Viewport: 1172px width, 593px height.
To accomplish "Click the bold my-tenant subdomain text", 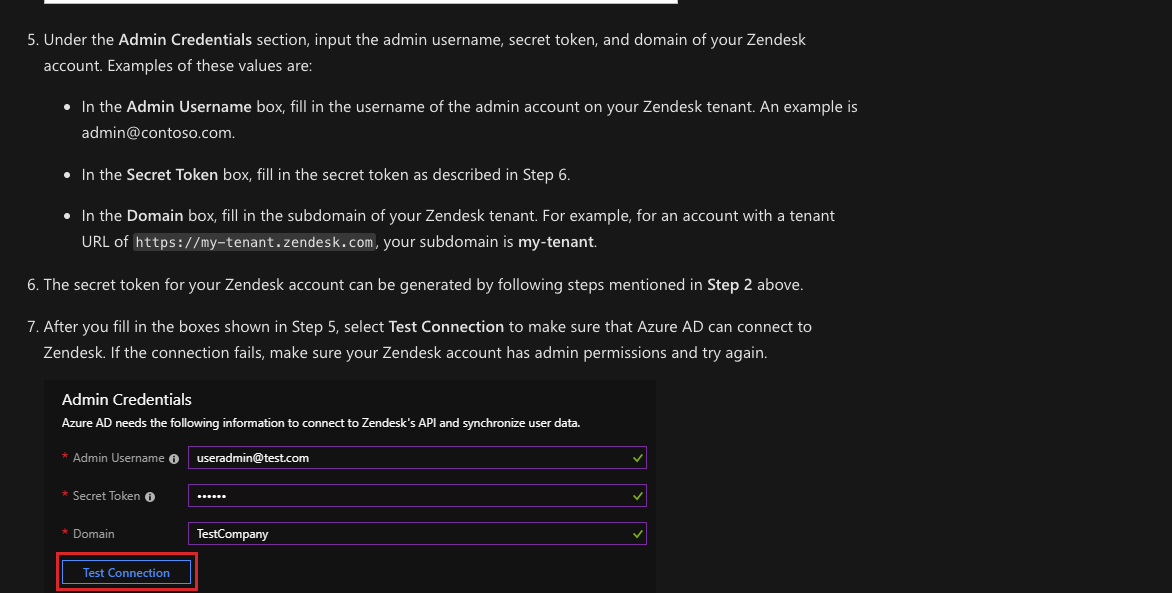I will pos(555,242).
